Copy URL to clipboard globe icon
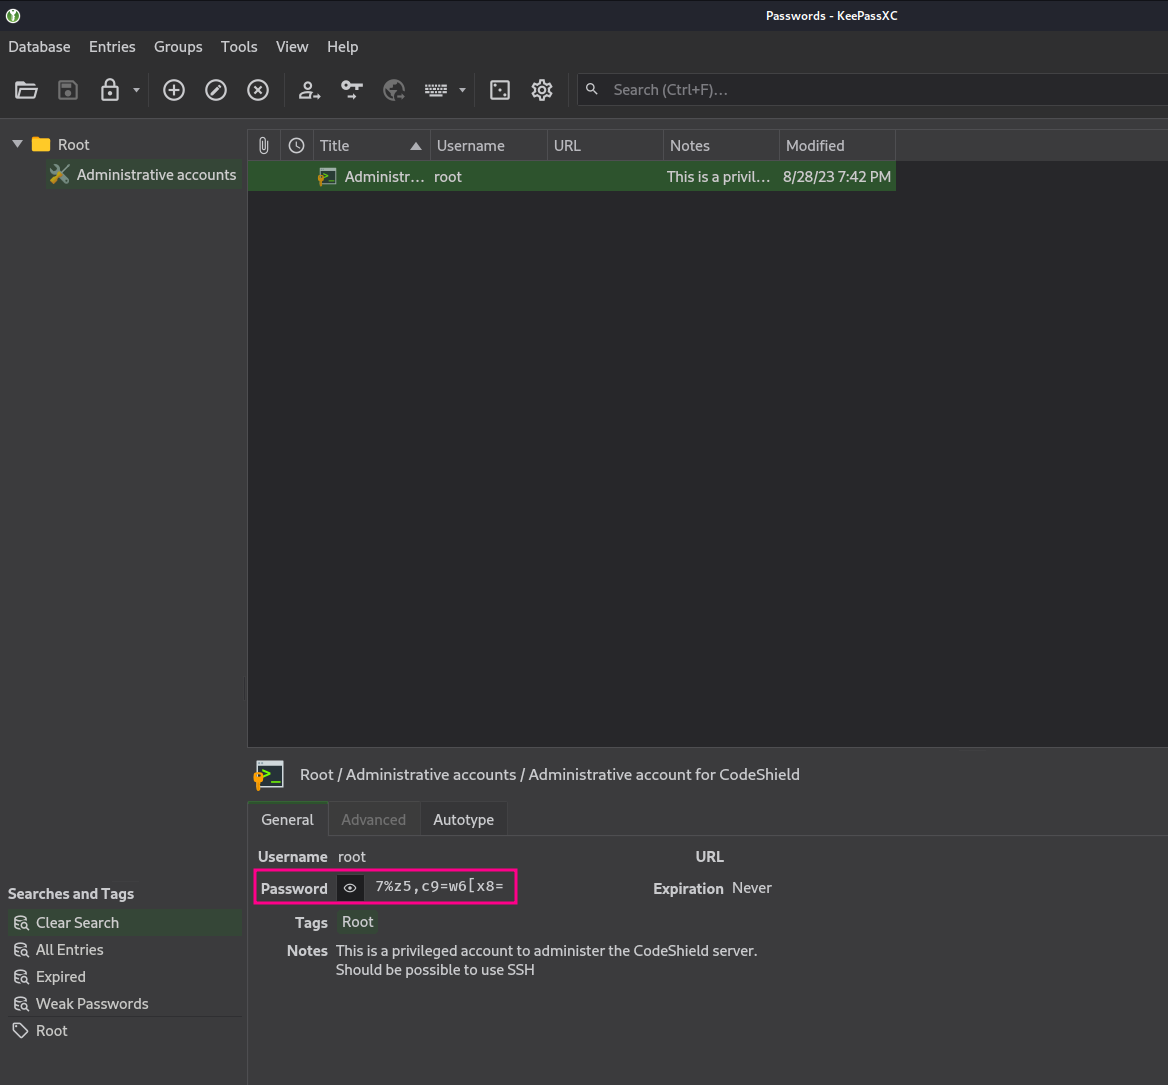Viewport: 1168px width, 1085px height. pos(393,90)
